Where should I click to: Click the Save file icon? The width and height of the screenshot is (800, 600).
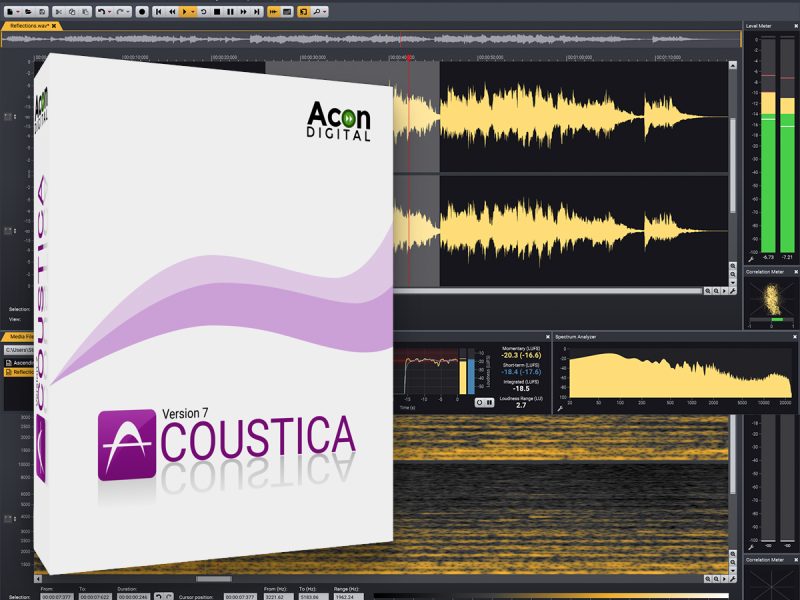point(42,11)
